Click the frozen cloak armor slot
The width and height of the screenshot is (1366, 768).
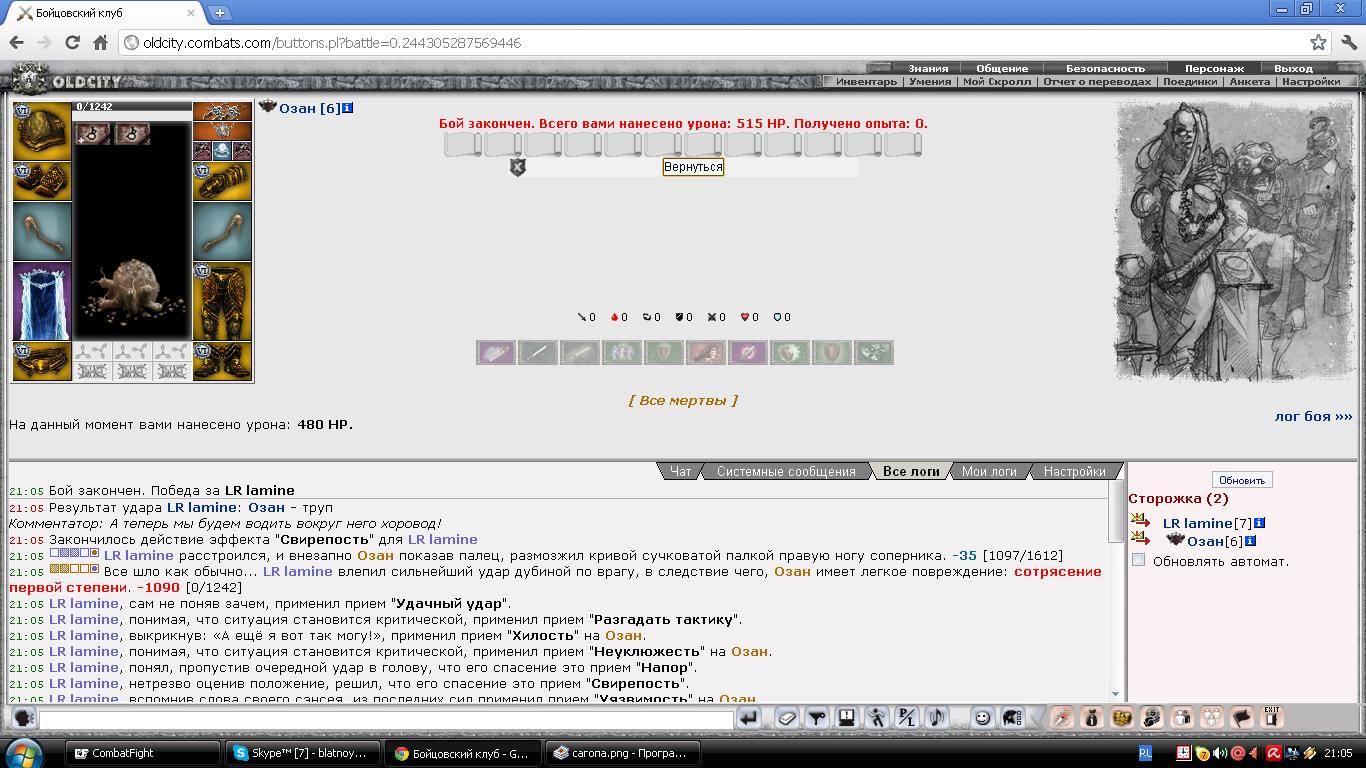tap(42, 302)
